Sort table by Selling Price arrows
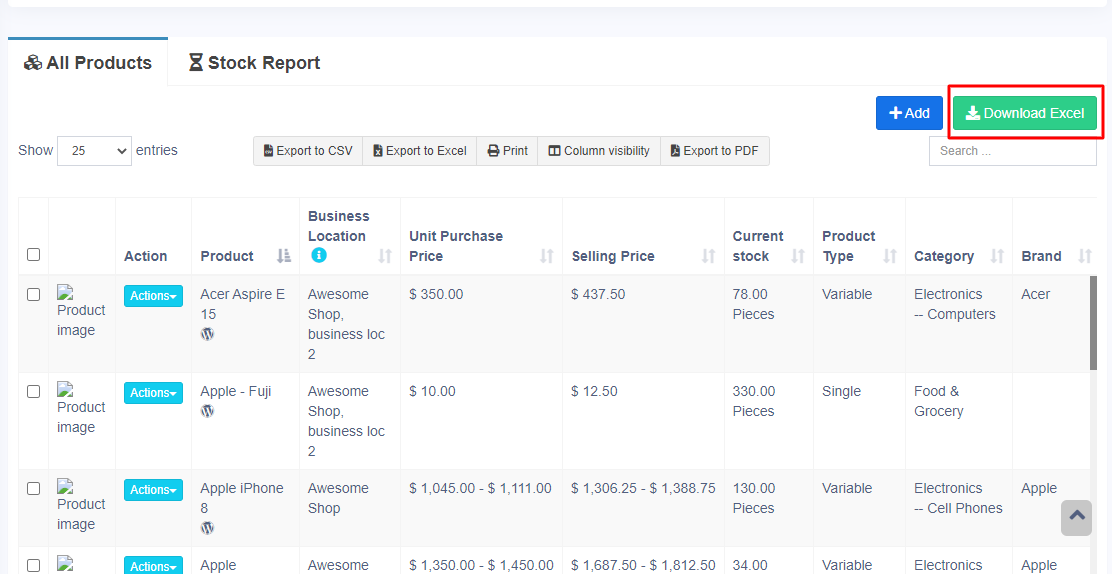This screenshot has height=574, width=1112. point(708,256)
